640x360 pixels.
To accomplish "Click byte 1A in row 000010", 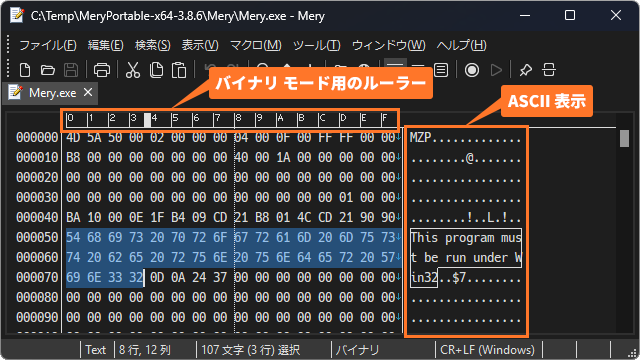I will click(283, 158).
